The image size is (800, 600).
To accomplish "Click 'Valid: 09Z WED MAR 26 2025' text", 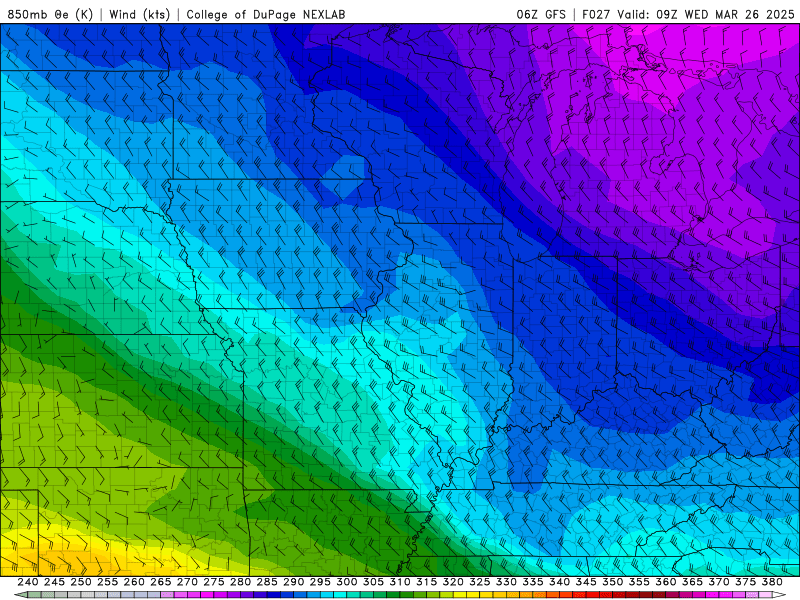I will pyautogui.click(x=706, y=14).
